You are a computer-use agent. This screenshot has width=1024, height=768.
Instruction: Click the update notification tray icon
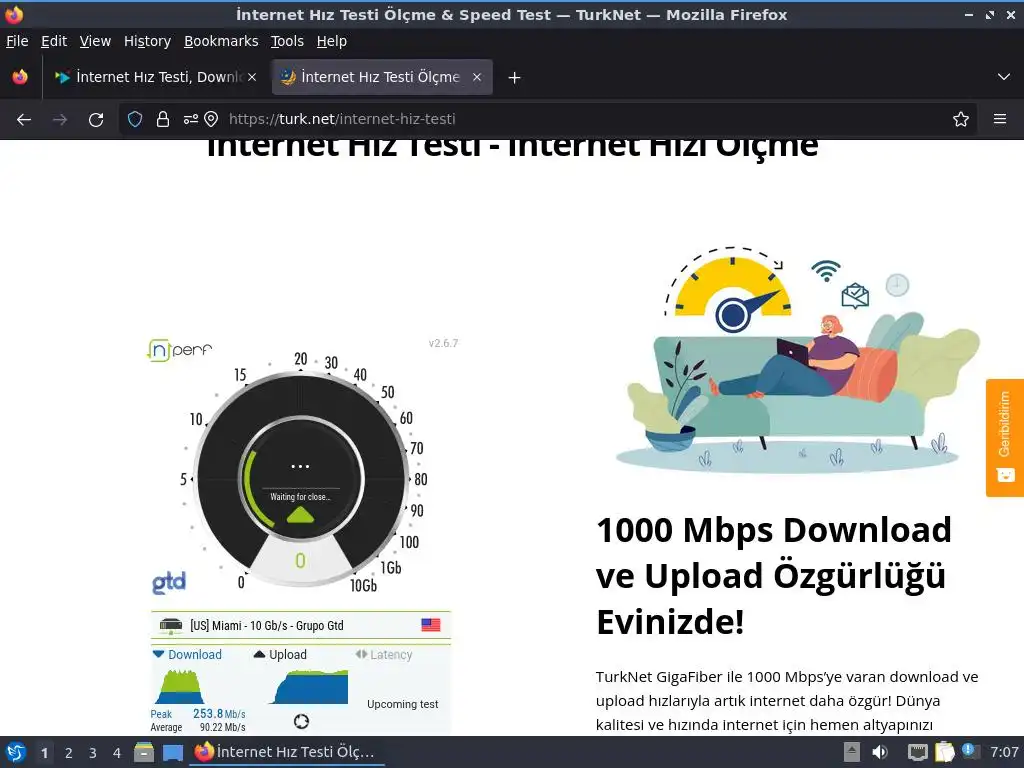[x=970, y=751]
